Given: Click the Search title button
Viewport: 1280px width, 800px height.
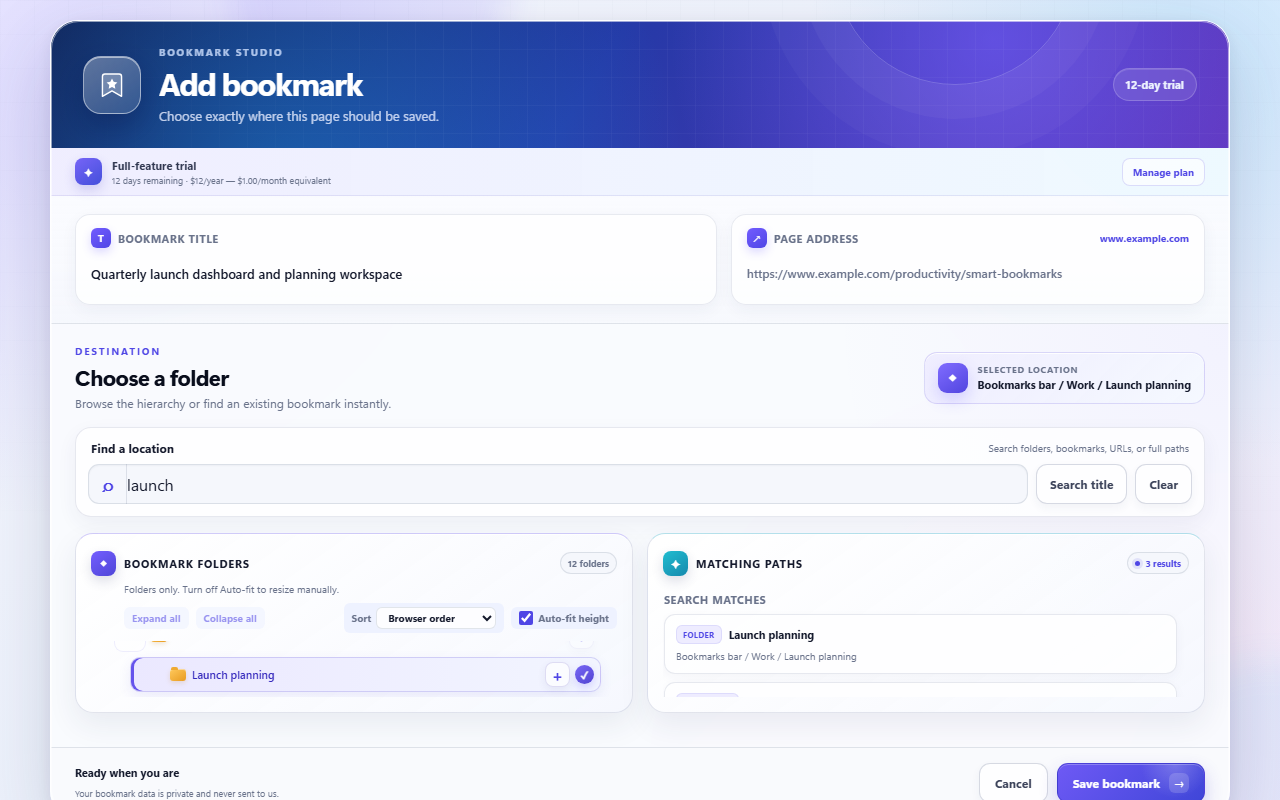Looking at the screenshot, I should pyautogui.click(x=1081, y=484).
